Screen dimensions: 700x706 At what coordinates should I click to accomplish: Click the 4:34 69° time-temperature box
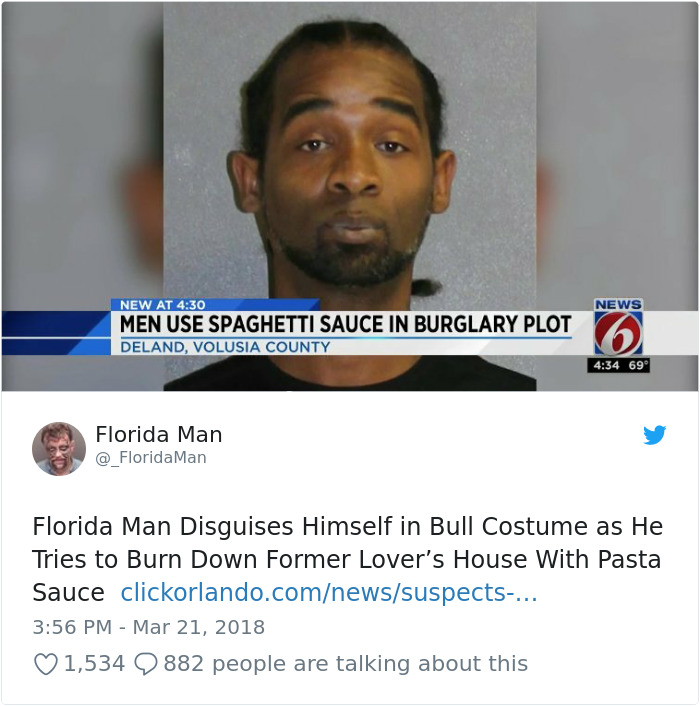[619, 365]
